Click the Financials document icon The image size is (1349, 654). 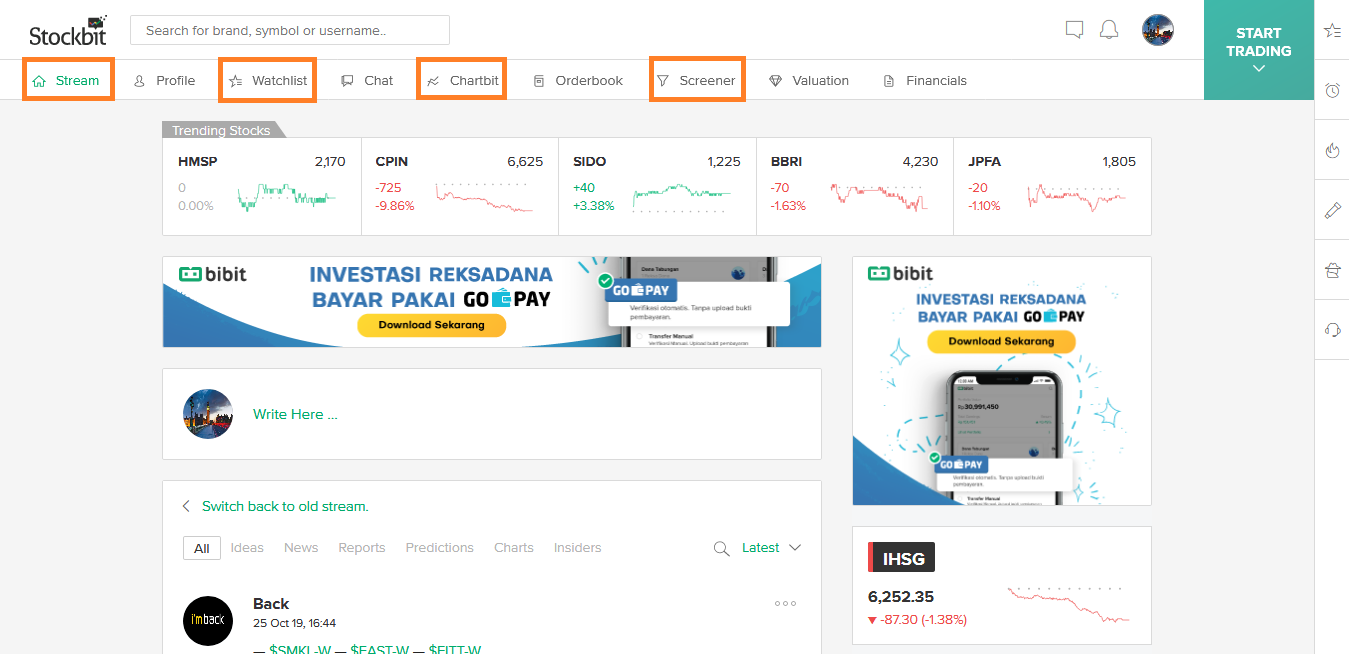tap(888, 81)
